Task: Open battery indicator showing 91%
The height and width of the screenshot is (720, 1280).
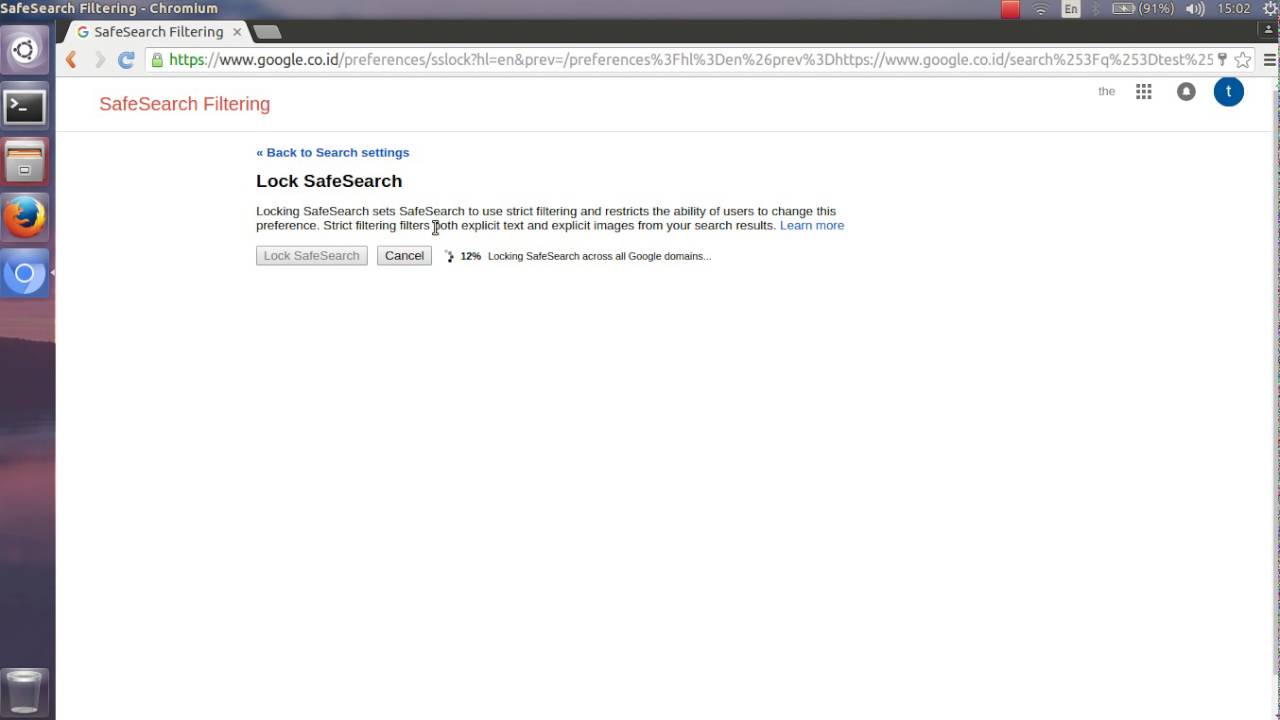Action: 1142,9
